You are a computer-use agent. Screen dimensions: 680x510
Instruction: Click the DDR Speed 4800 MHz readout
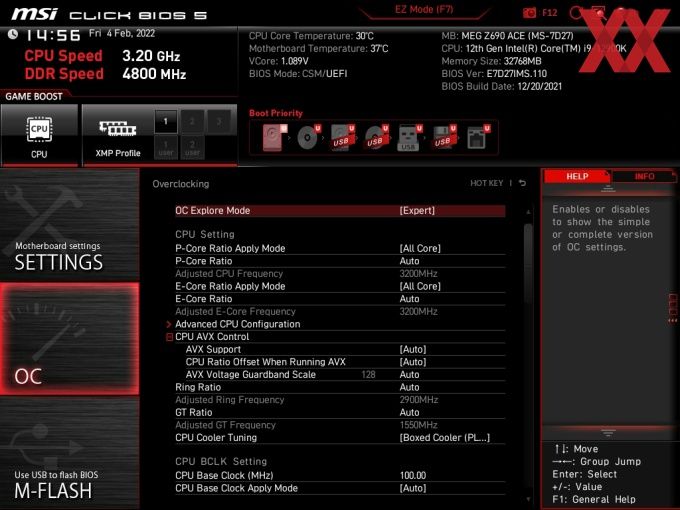pos(154,74)
